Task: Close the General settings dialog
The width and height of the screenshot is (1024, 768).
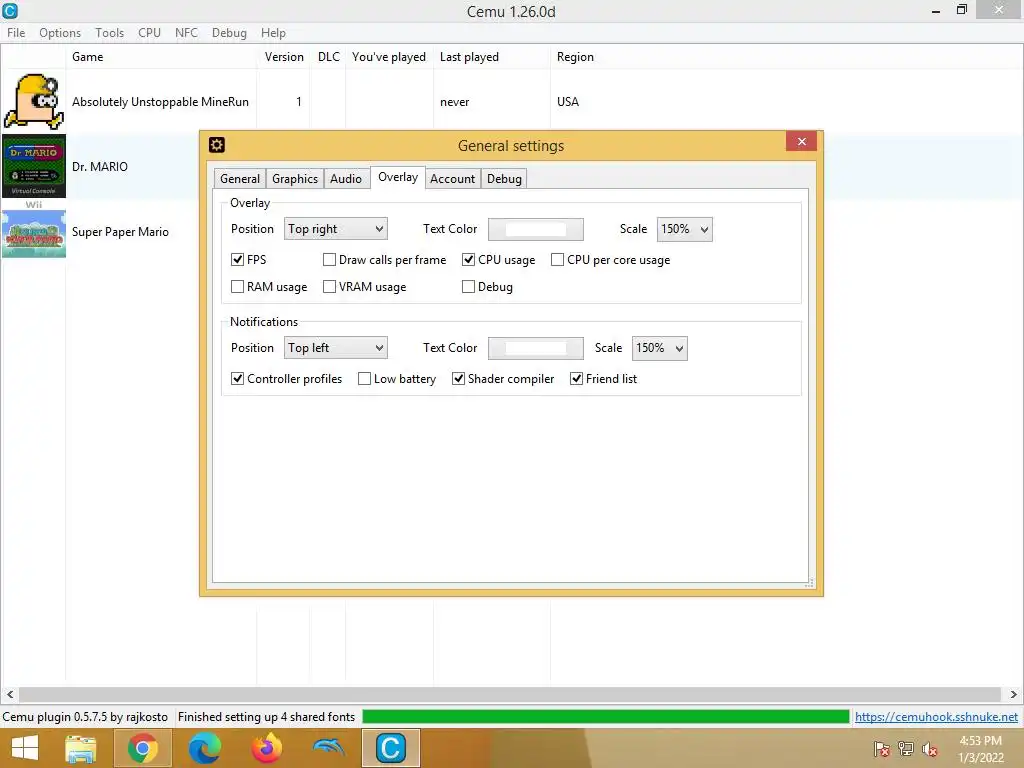Action: [x=801, y=142]
